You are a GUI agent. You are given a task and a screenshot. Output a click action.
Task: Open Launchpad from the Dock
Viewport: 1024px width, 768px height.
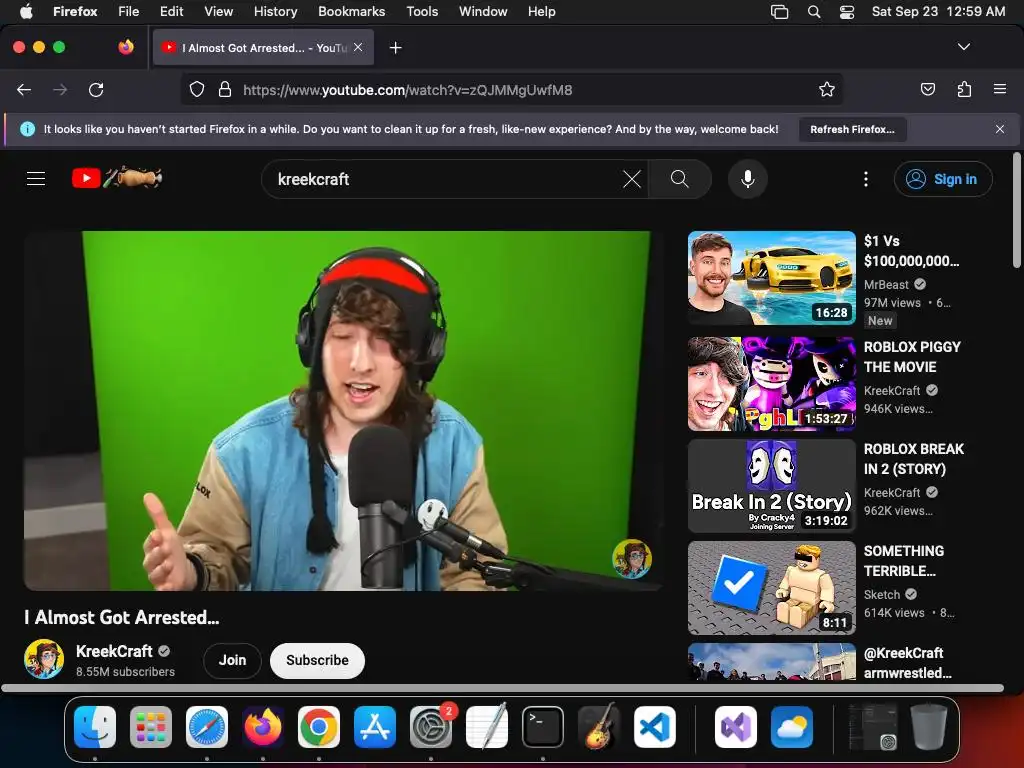[x=151, y=727]
